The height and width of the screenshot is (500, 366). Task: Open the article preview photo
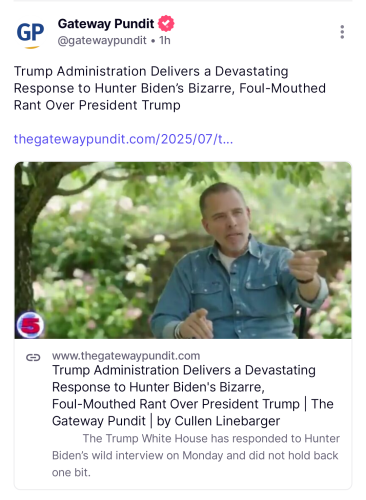click(183, 250)
